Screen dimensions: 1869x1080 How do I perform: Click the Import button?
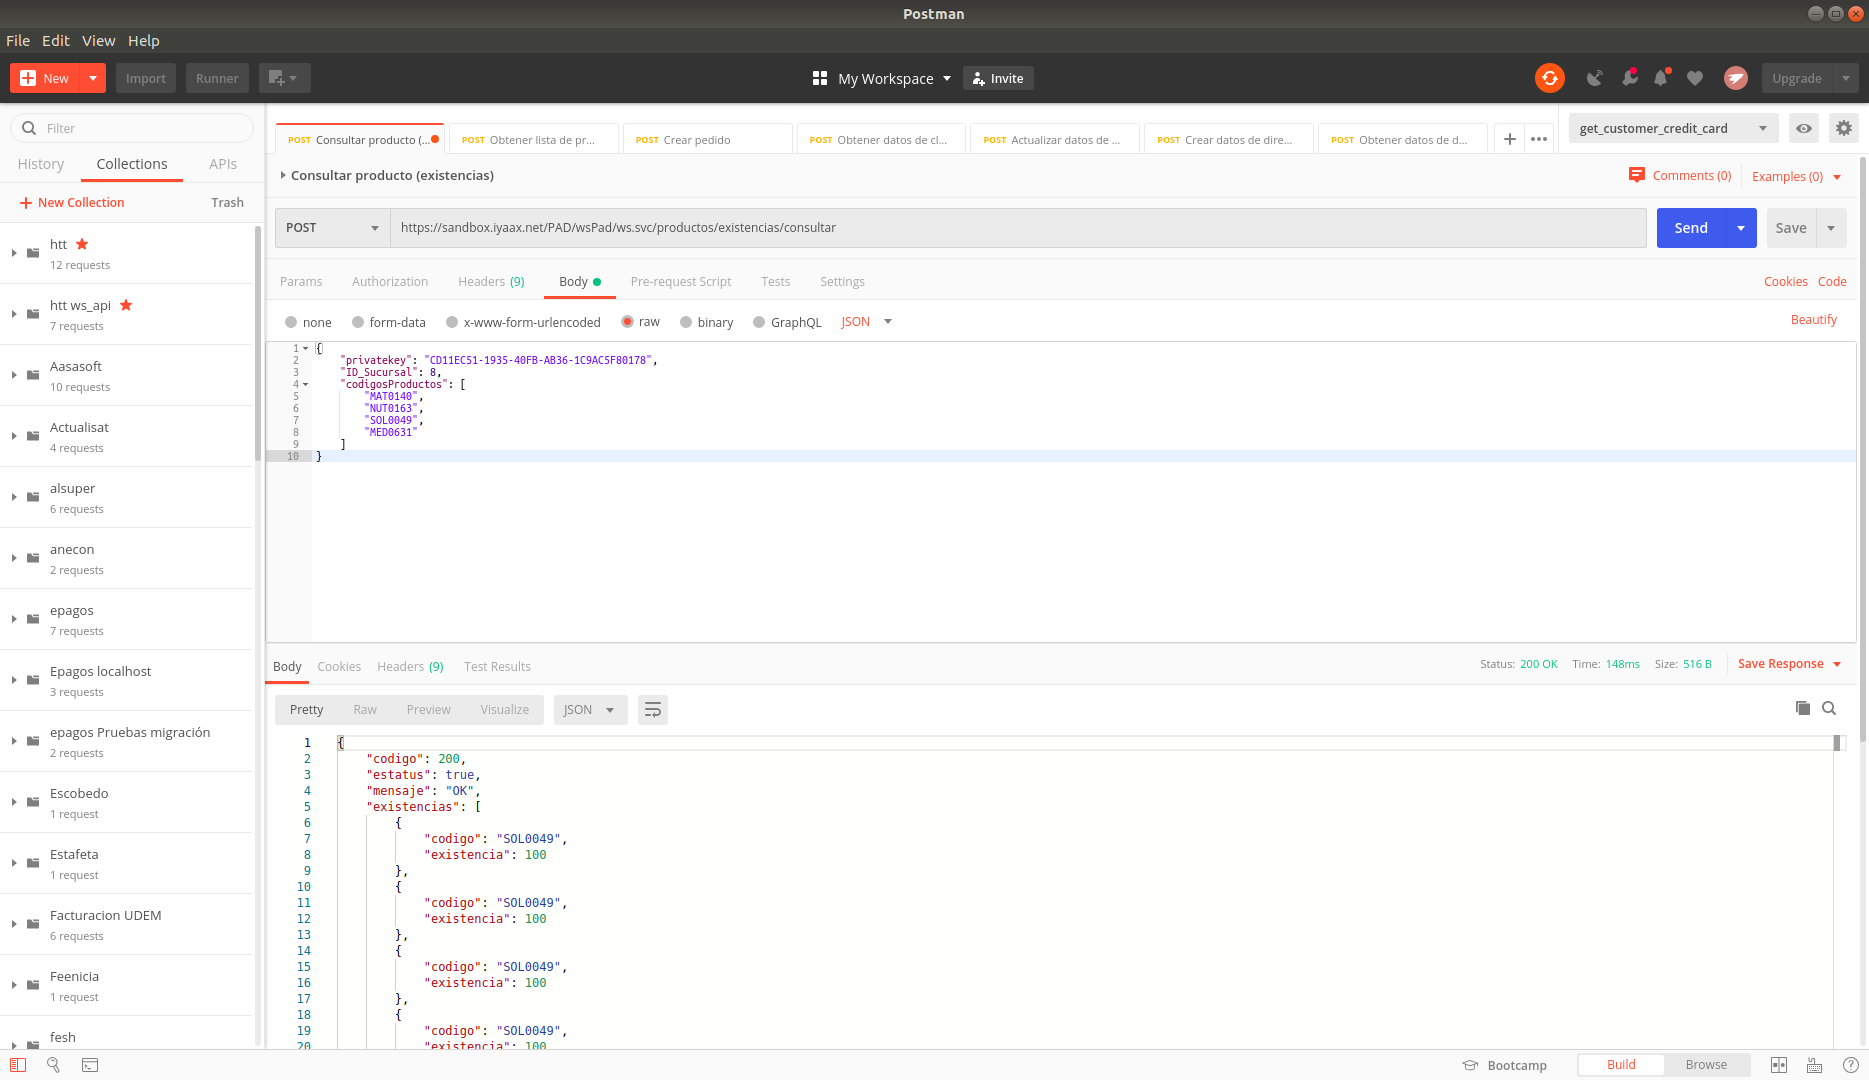point(146,78)
